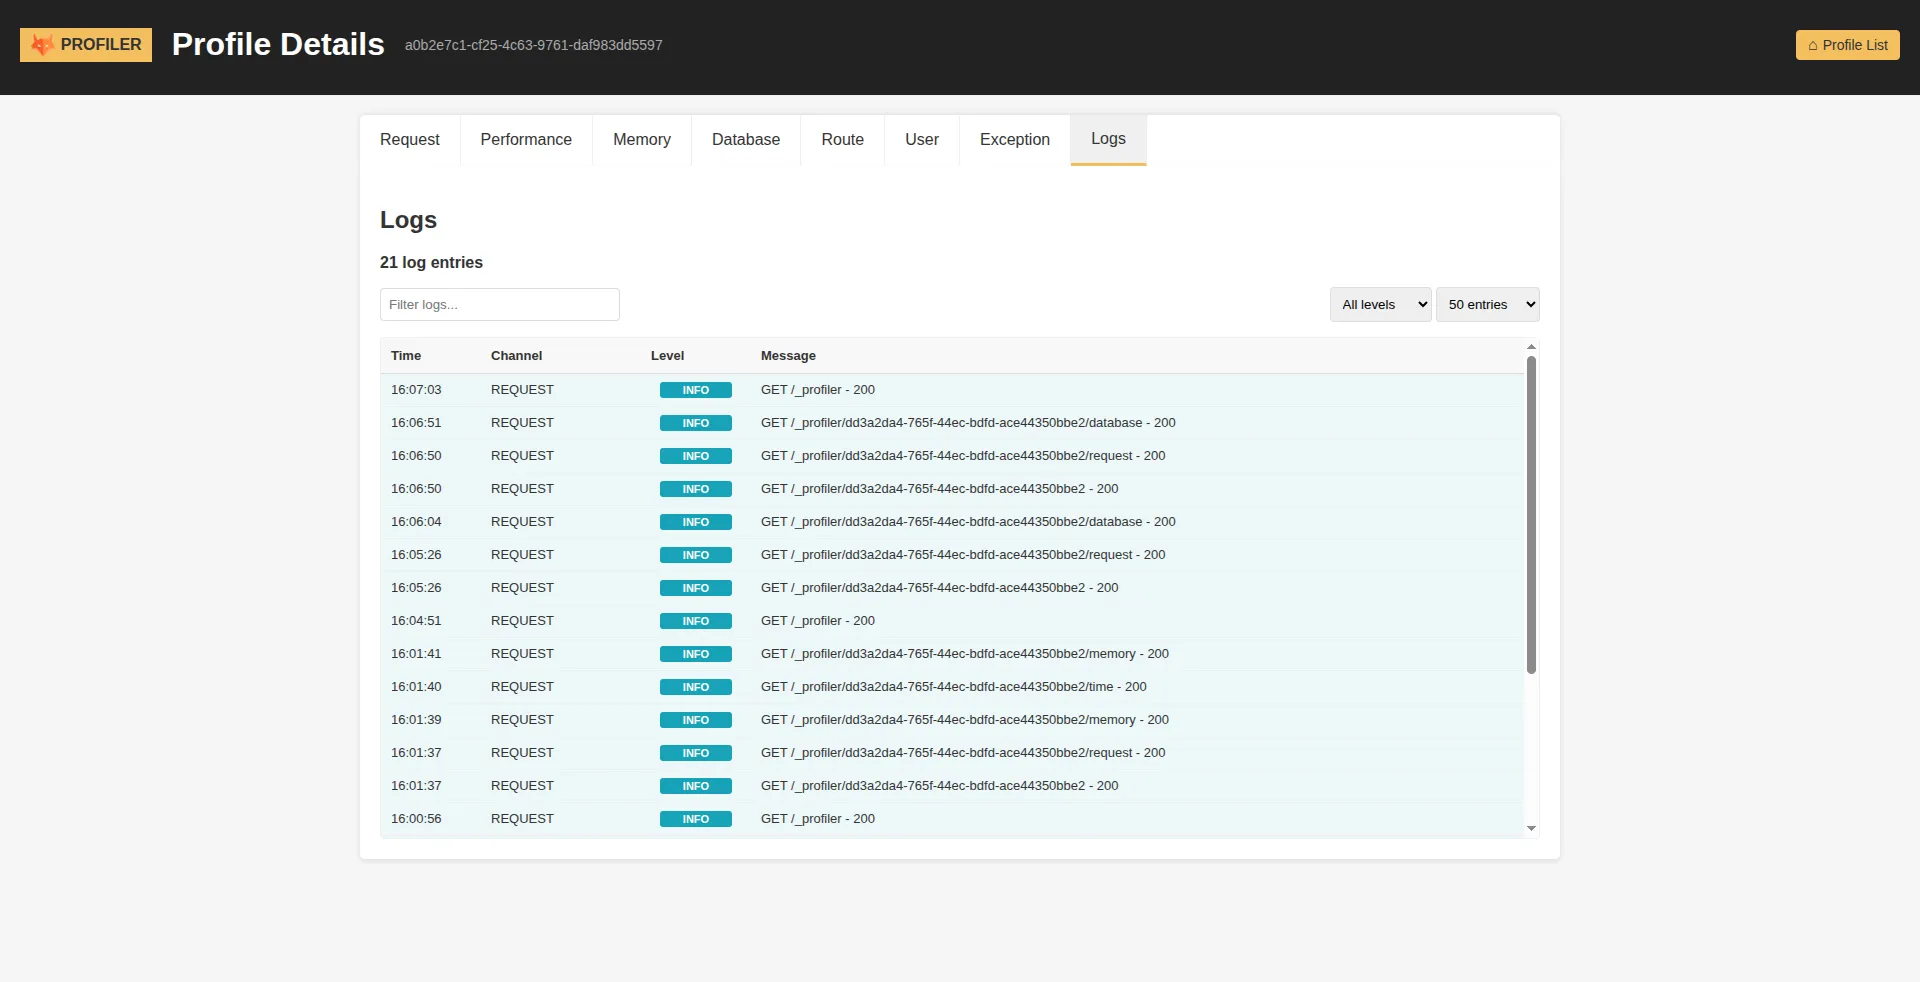
Task: Click the 16:01:40 time cell
Action: point(416,687)
